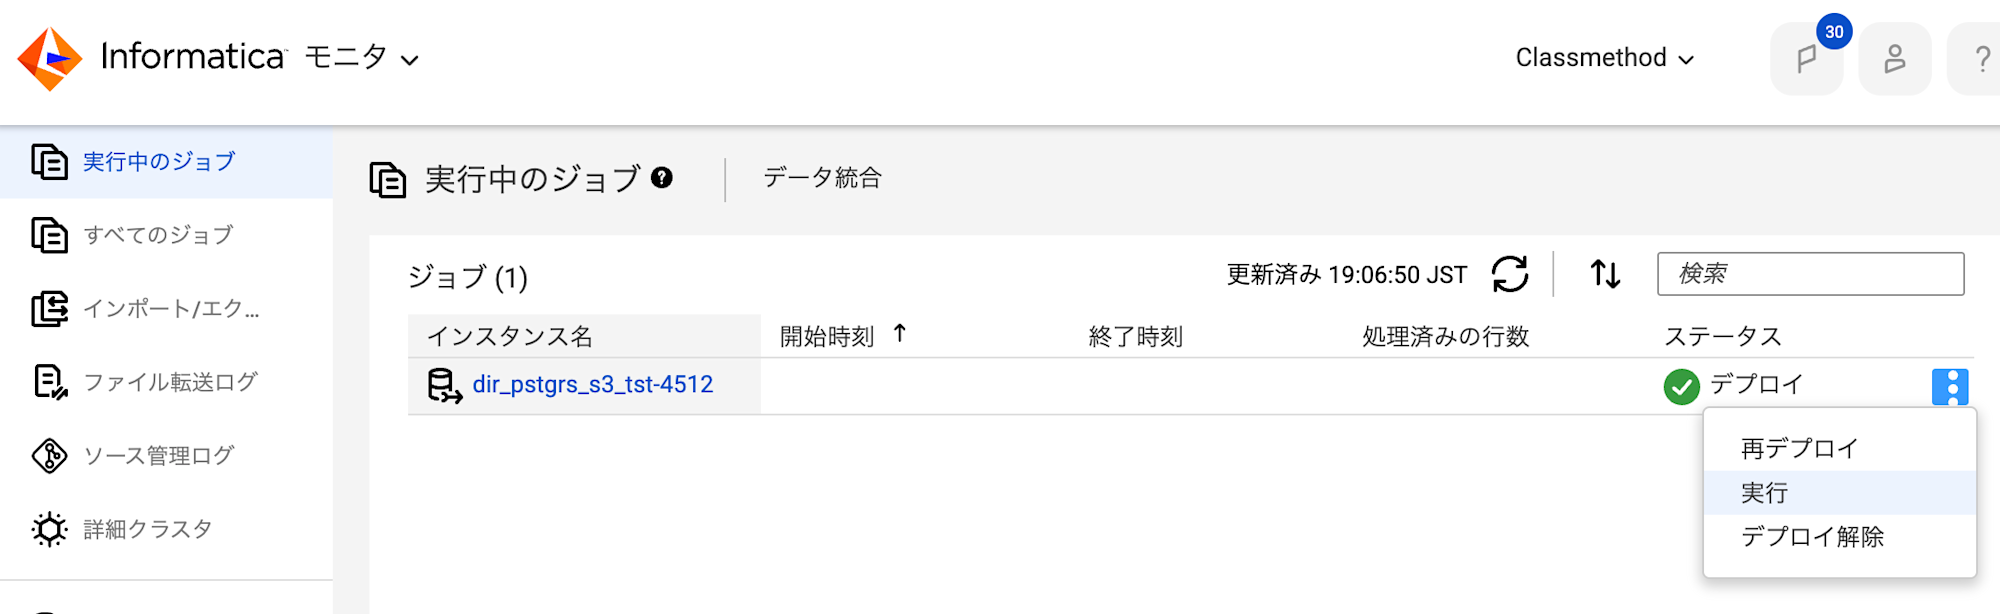Open the Classmethod organization dropdown
Viewport: 2000px width, 614px height.
click(x=1604, y=58)
